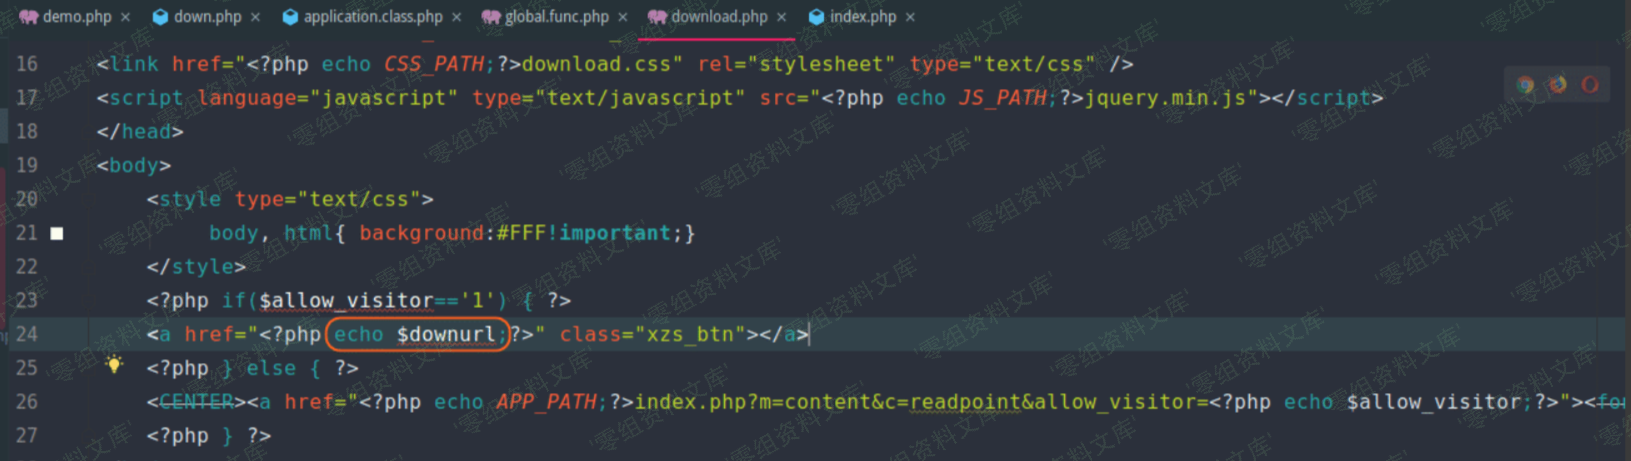
Task: Switch to the demo.php tab
Action: pyautogui.click(x=77, y=17)
